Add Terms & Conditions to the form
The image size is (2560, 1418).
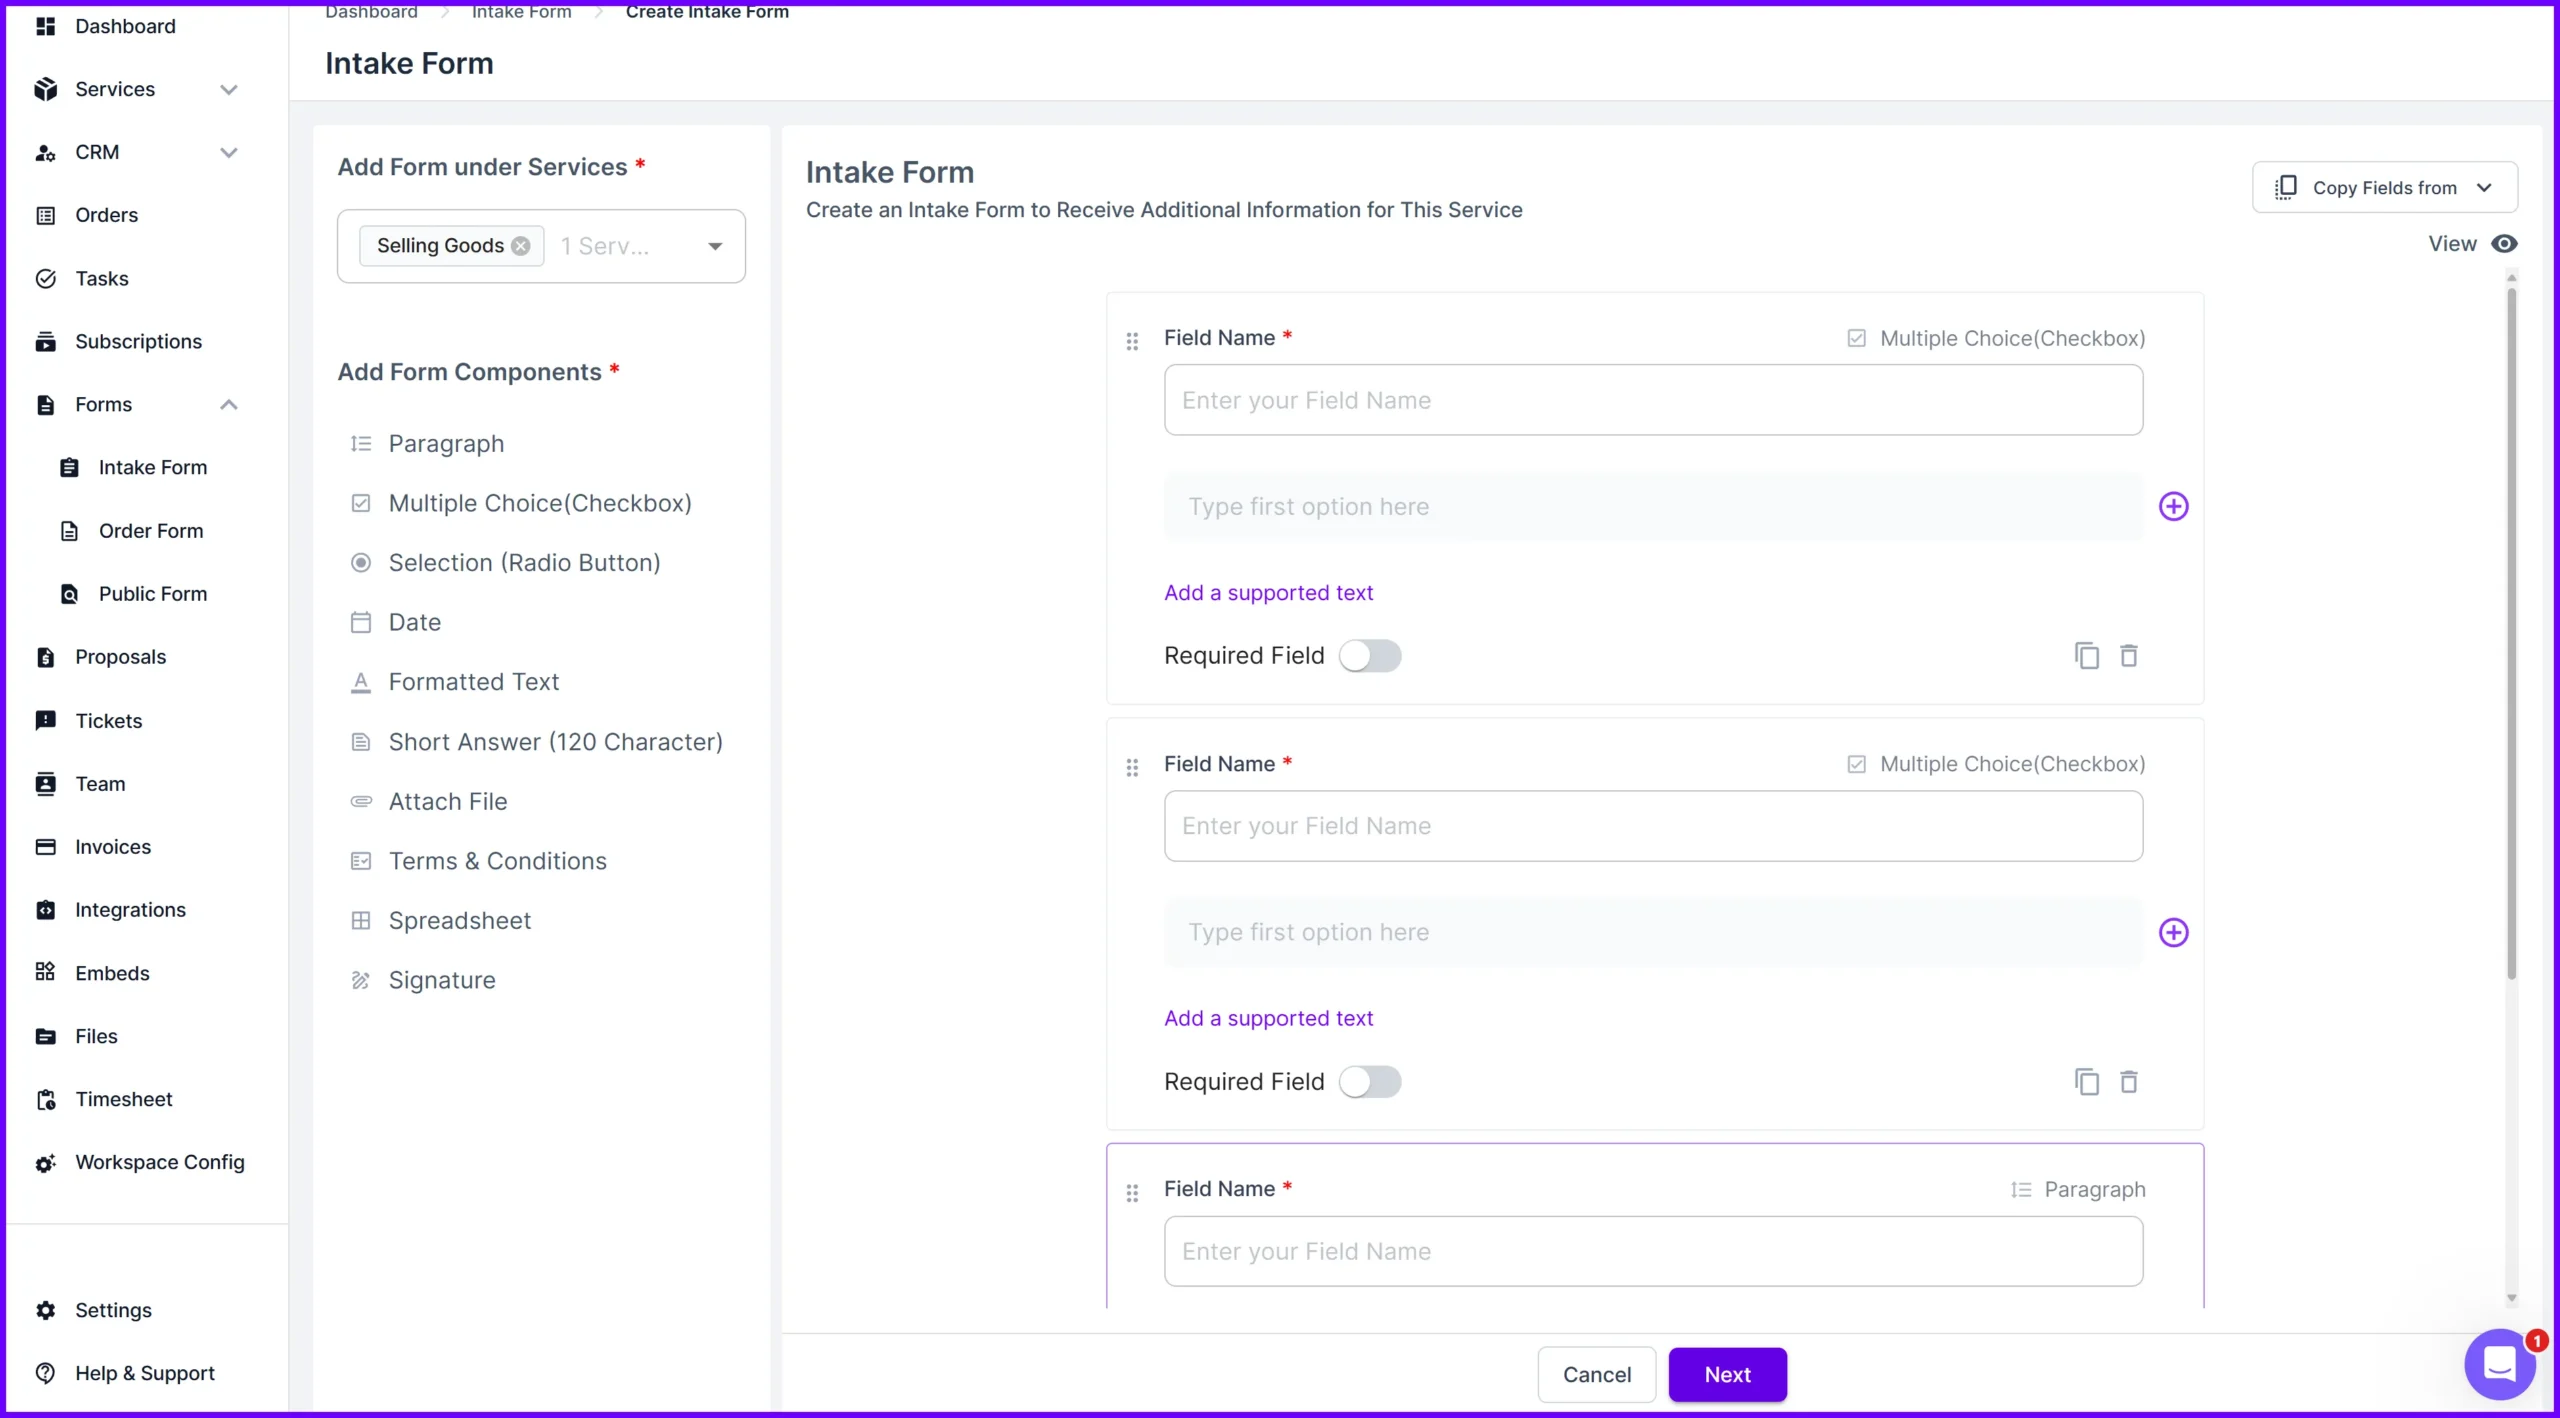tap(497, 860)
